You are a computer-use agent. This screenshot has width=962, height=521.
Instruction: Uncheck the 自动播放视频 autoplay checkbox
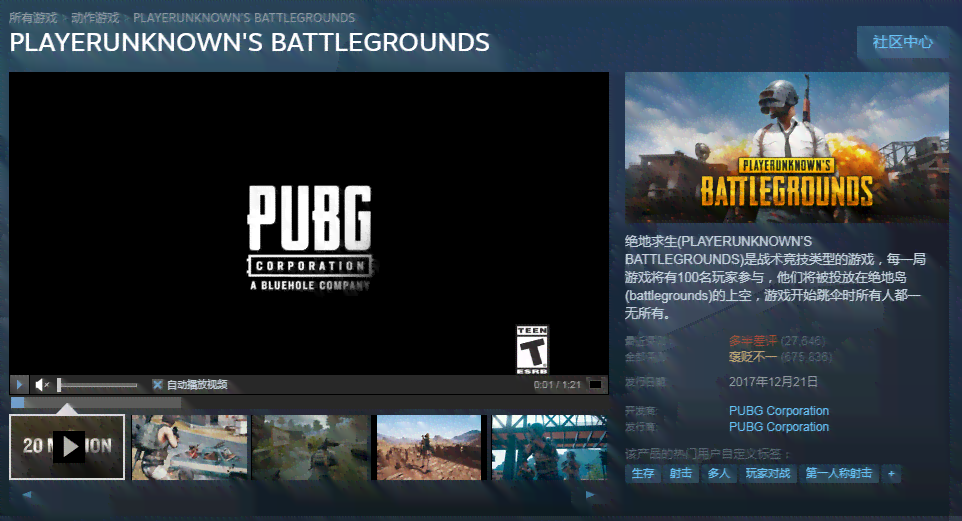coord(158,385)
